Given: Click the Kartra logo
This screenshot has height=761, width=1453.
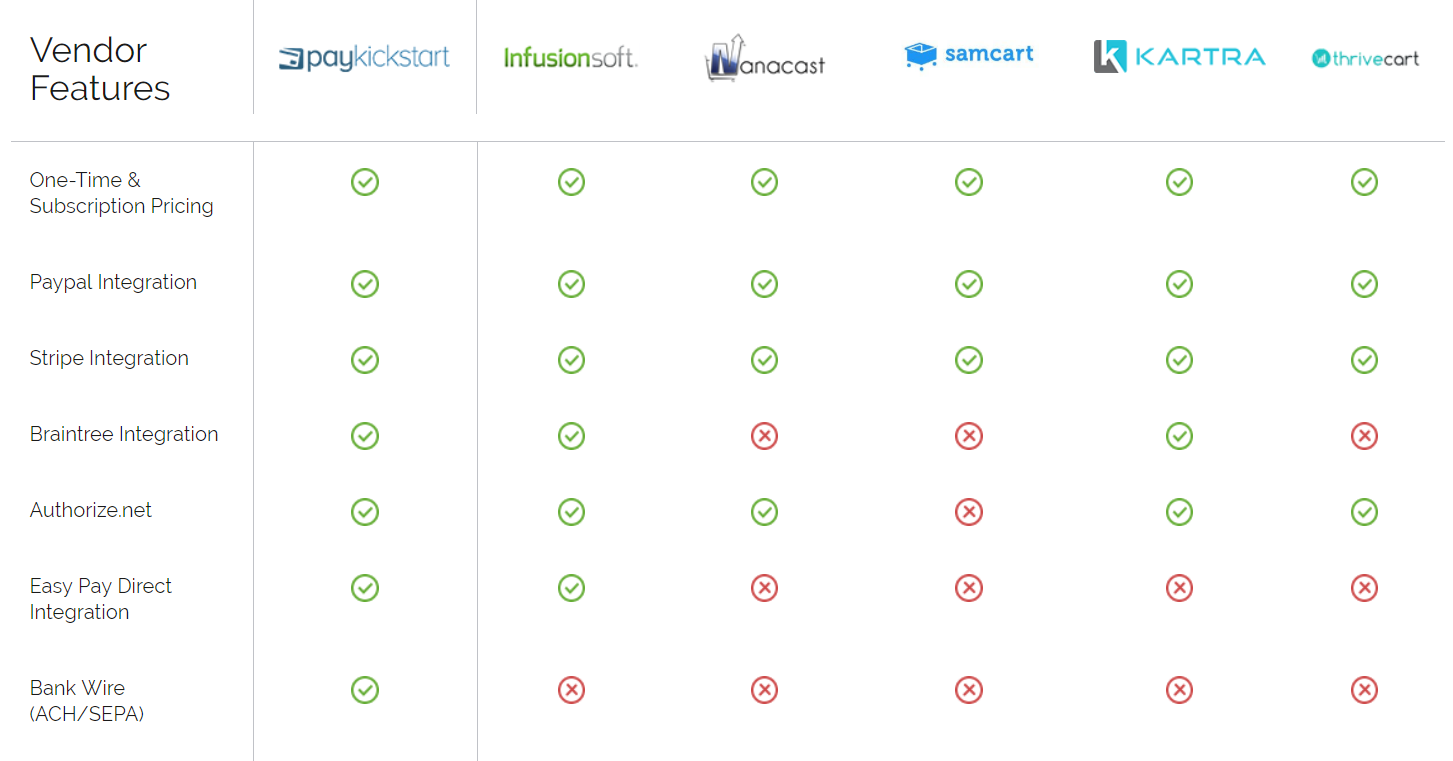Looking at the screenshot, I should [x=1179, y=56].
